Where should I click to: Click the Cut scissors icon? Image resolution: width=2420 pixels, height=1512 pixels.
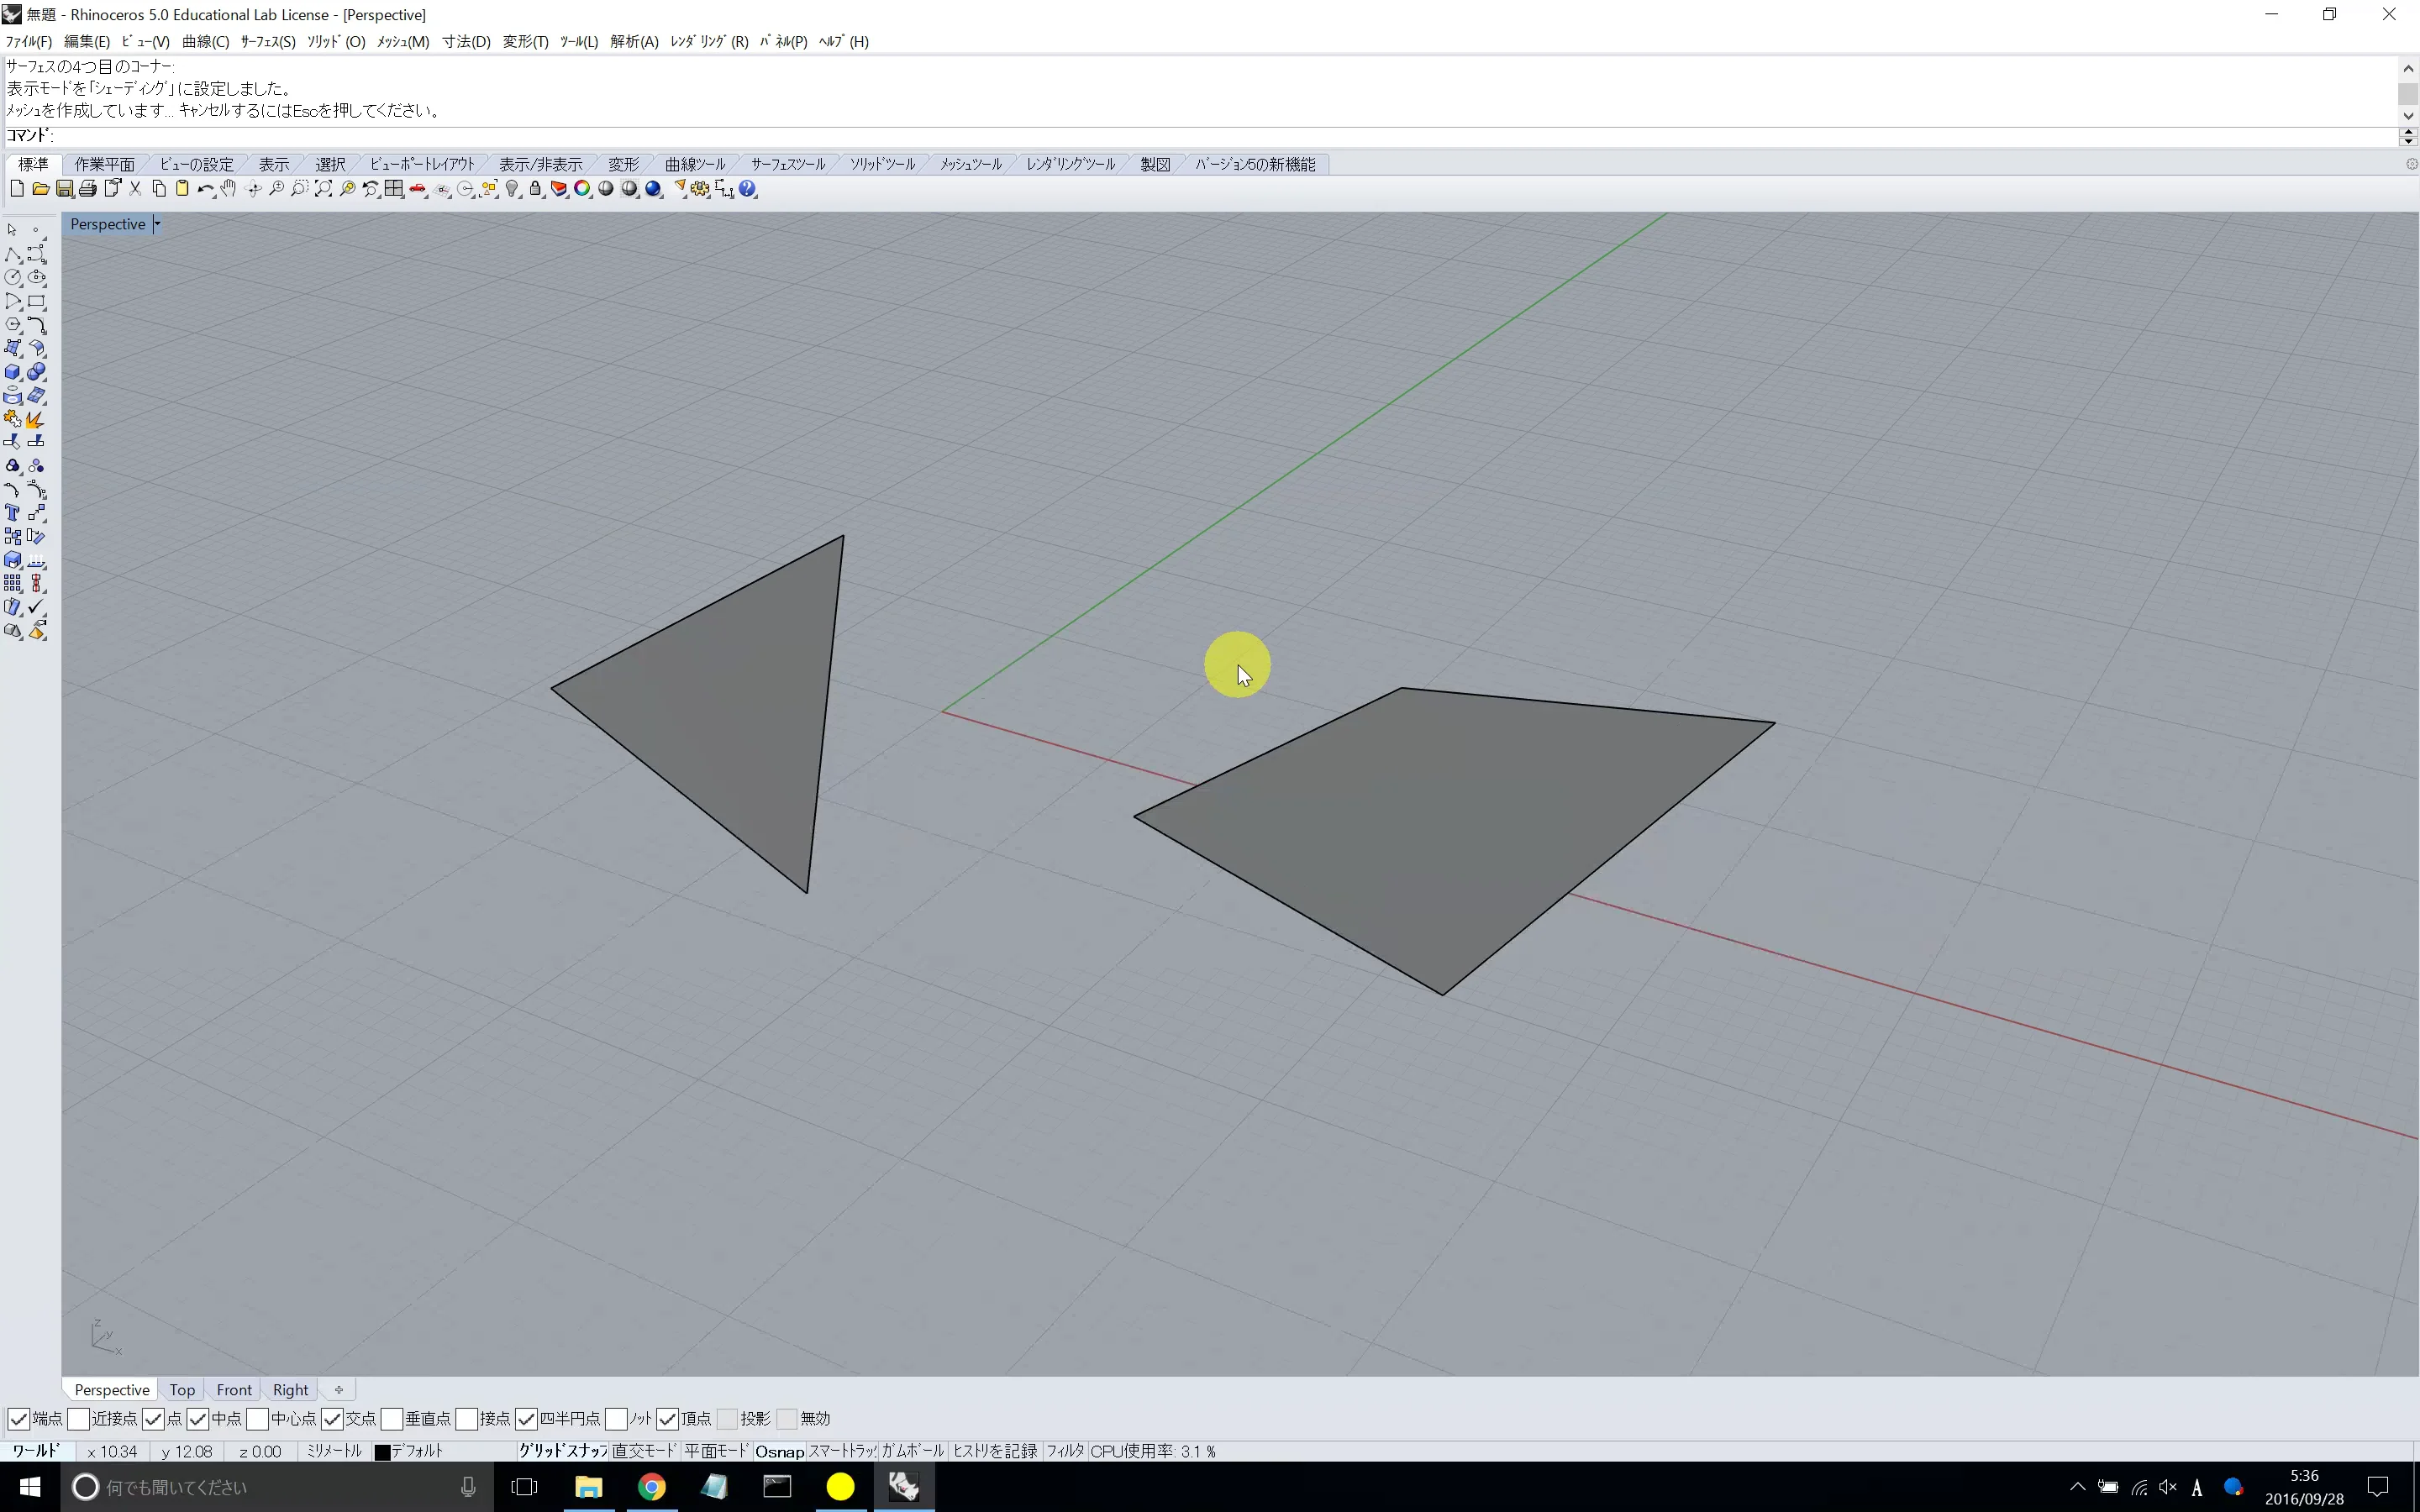(x=135, y=189)
